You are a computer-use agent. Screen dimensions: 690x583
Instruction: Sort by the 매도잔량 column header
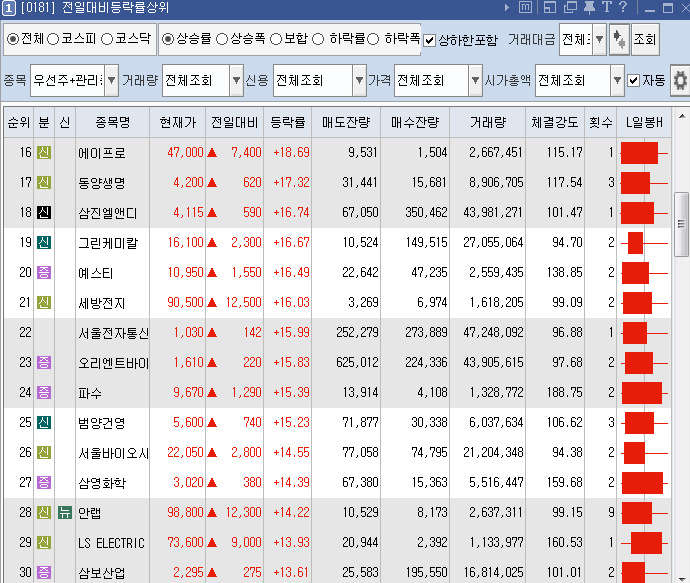[x=346, y=122]
